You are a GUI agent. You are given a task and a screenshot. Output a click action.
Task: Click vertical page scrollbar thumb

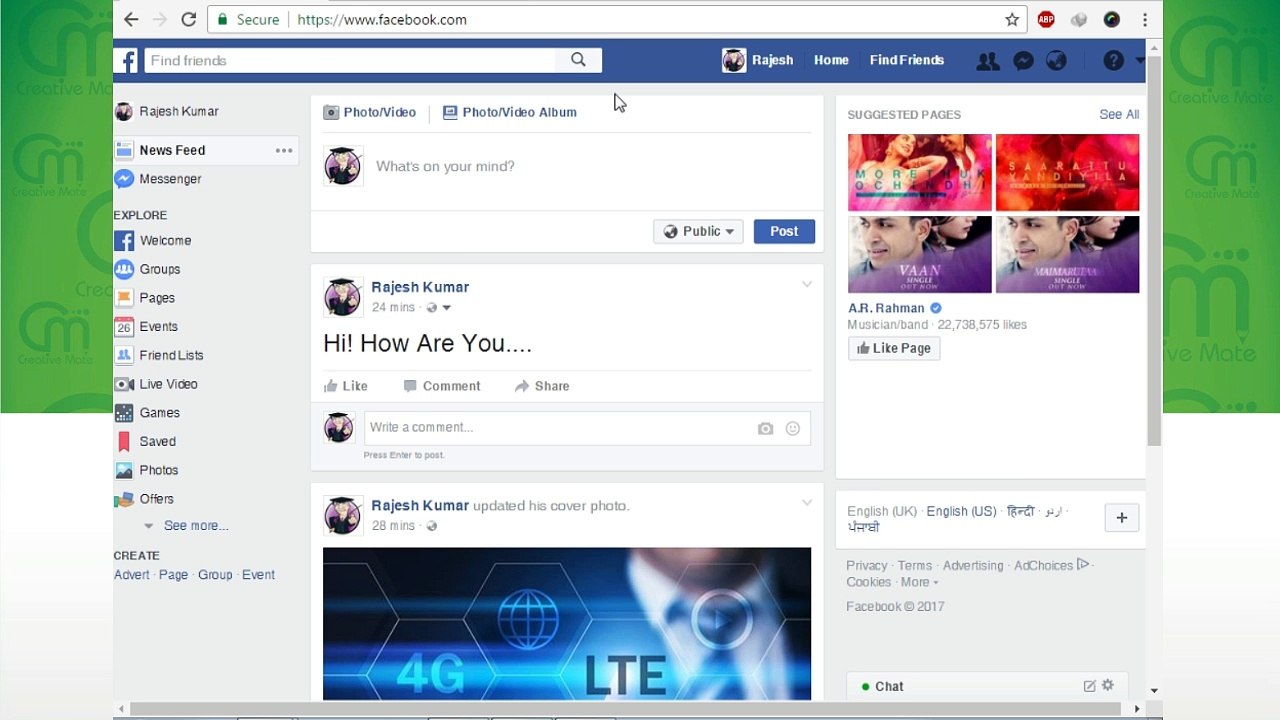pyautogui.click(x=1154, y=250)
